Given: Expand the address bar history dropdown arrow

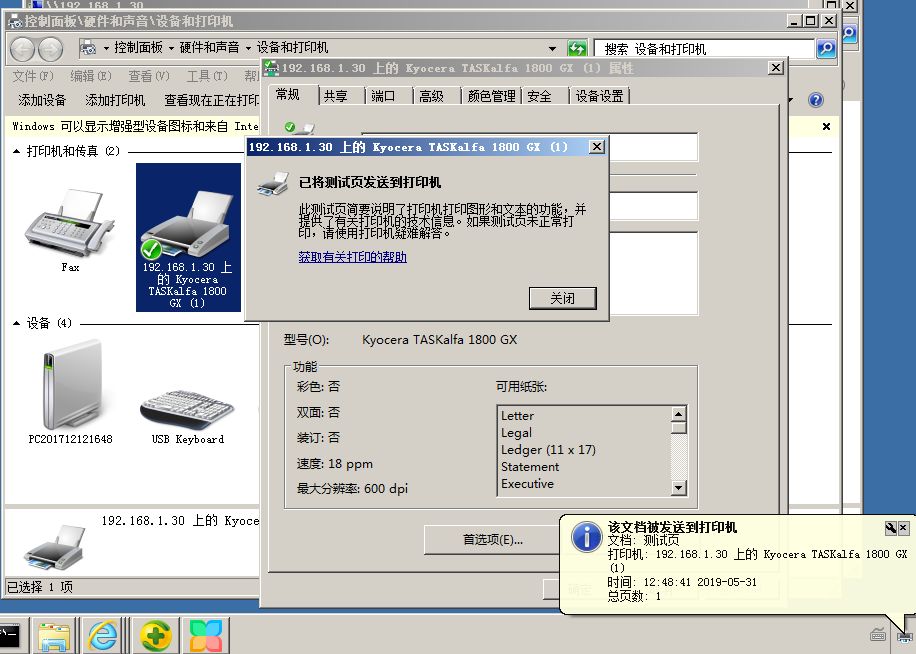Looking at the screenshot, I should tap(552, 48).
